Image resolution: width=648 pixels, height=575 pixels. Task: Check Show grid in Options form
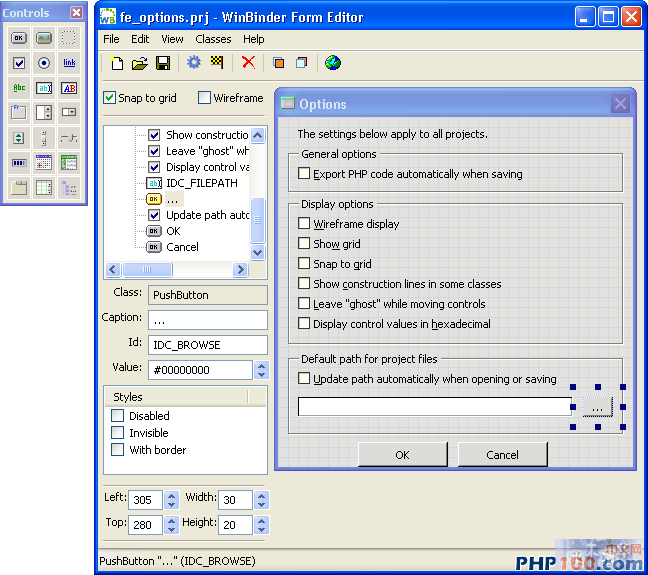[304, 243]
